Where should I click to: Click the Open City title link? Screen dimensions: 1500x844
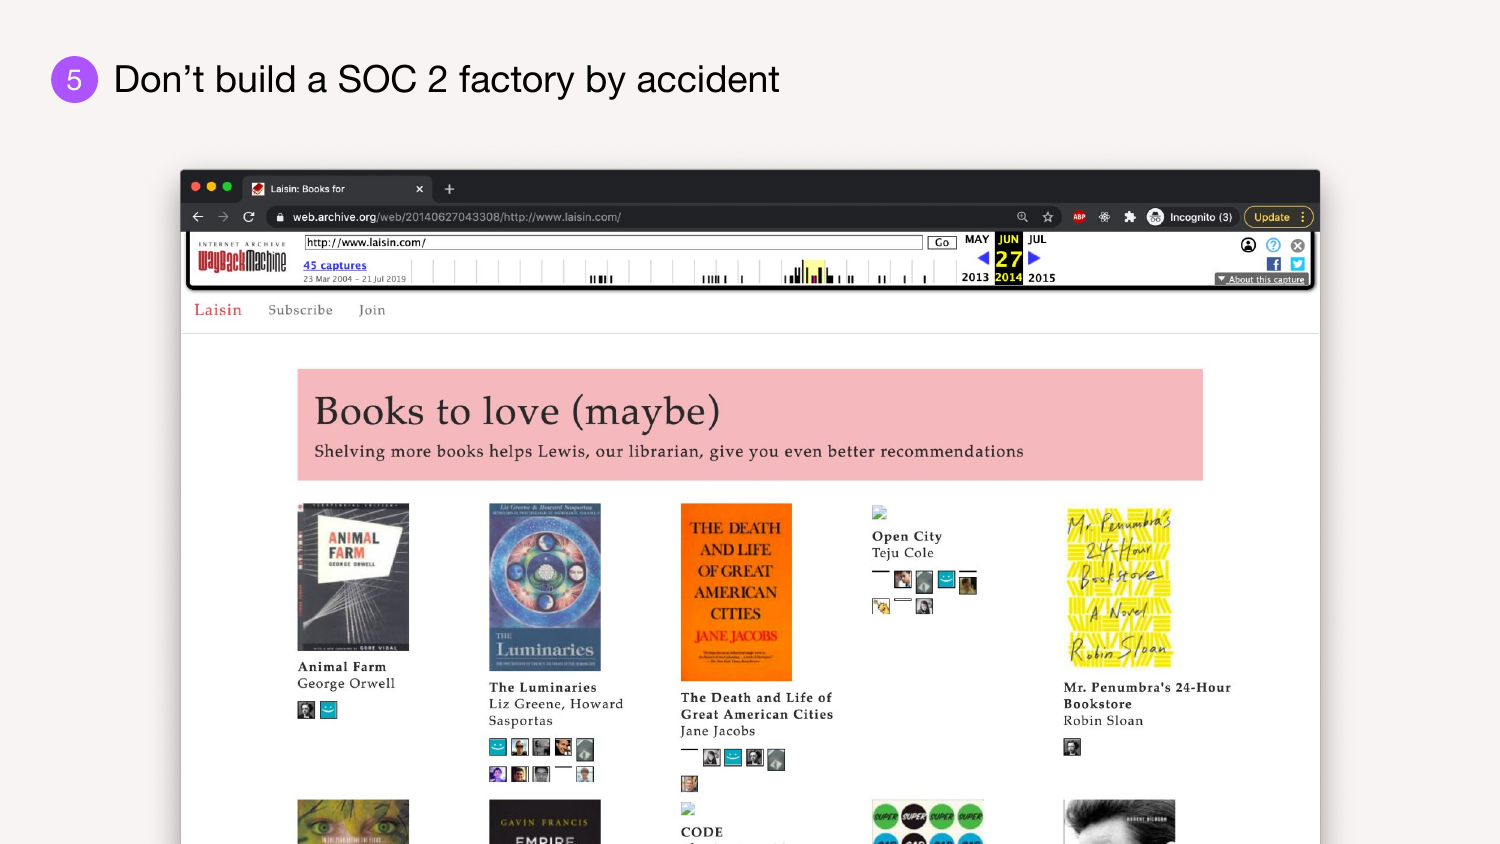point(907,536)
